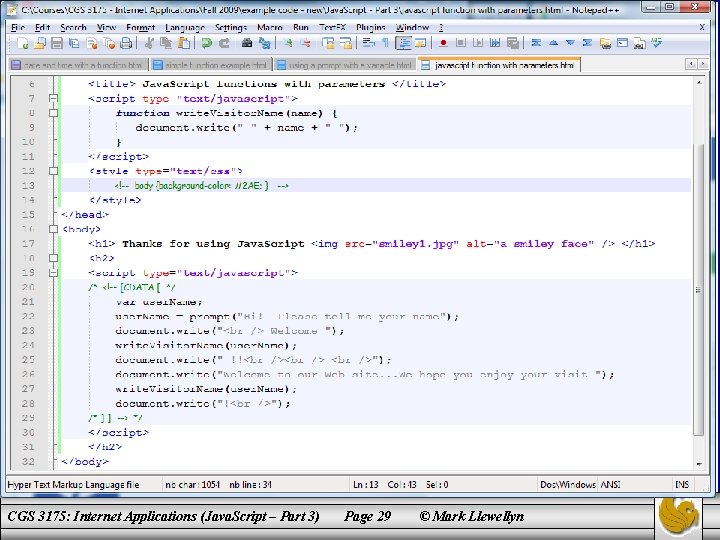
Task: Toggle word wrap in the toolbar
Action: coord(368,43)
